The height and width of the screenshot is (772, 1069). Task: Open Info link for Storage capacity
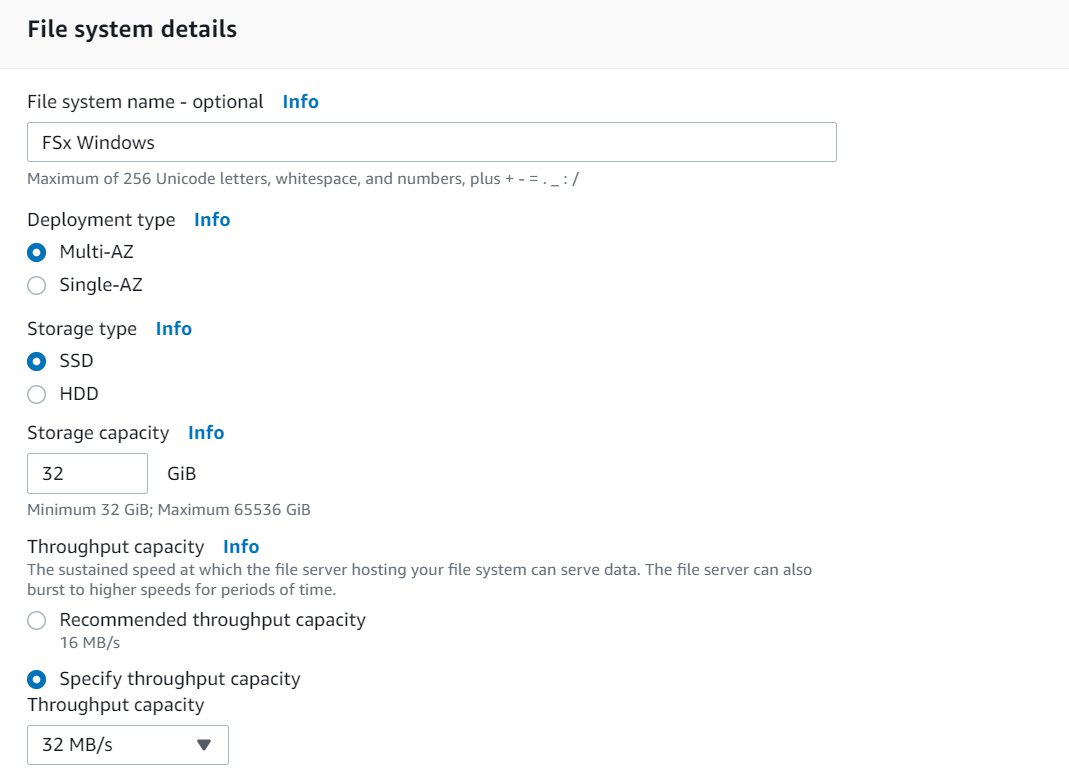[206, 433]
